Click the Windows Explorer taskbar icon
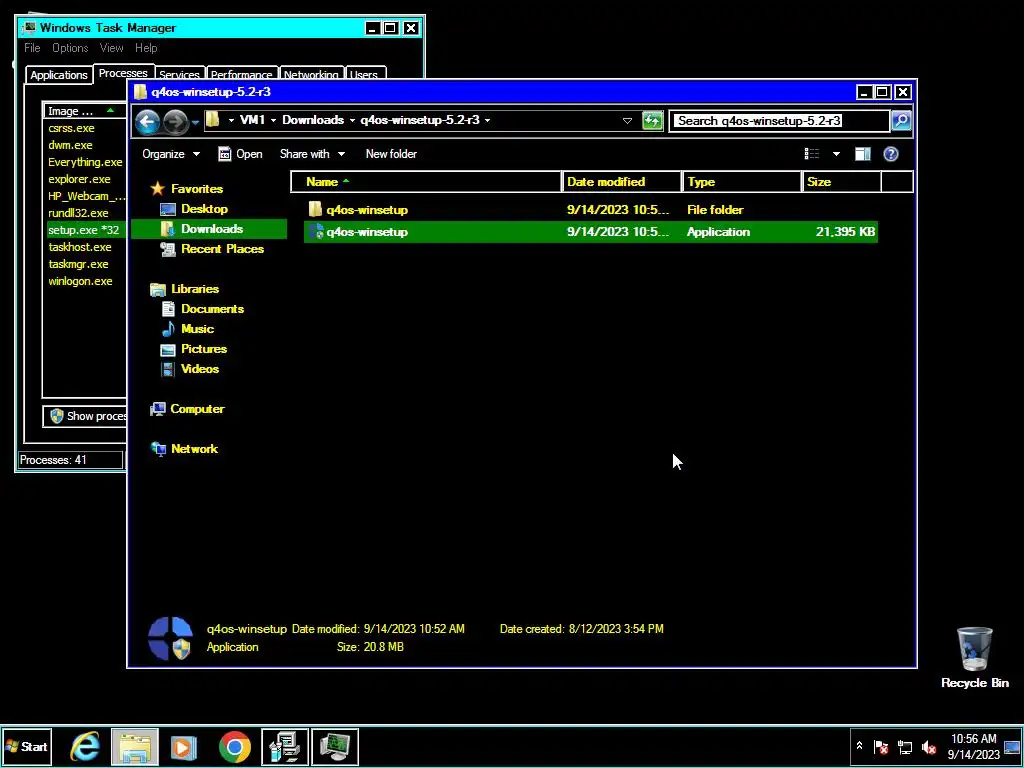 135,746
